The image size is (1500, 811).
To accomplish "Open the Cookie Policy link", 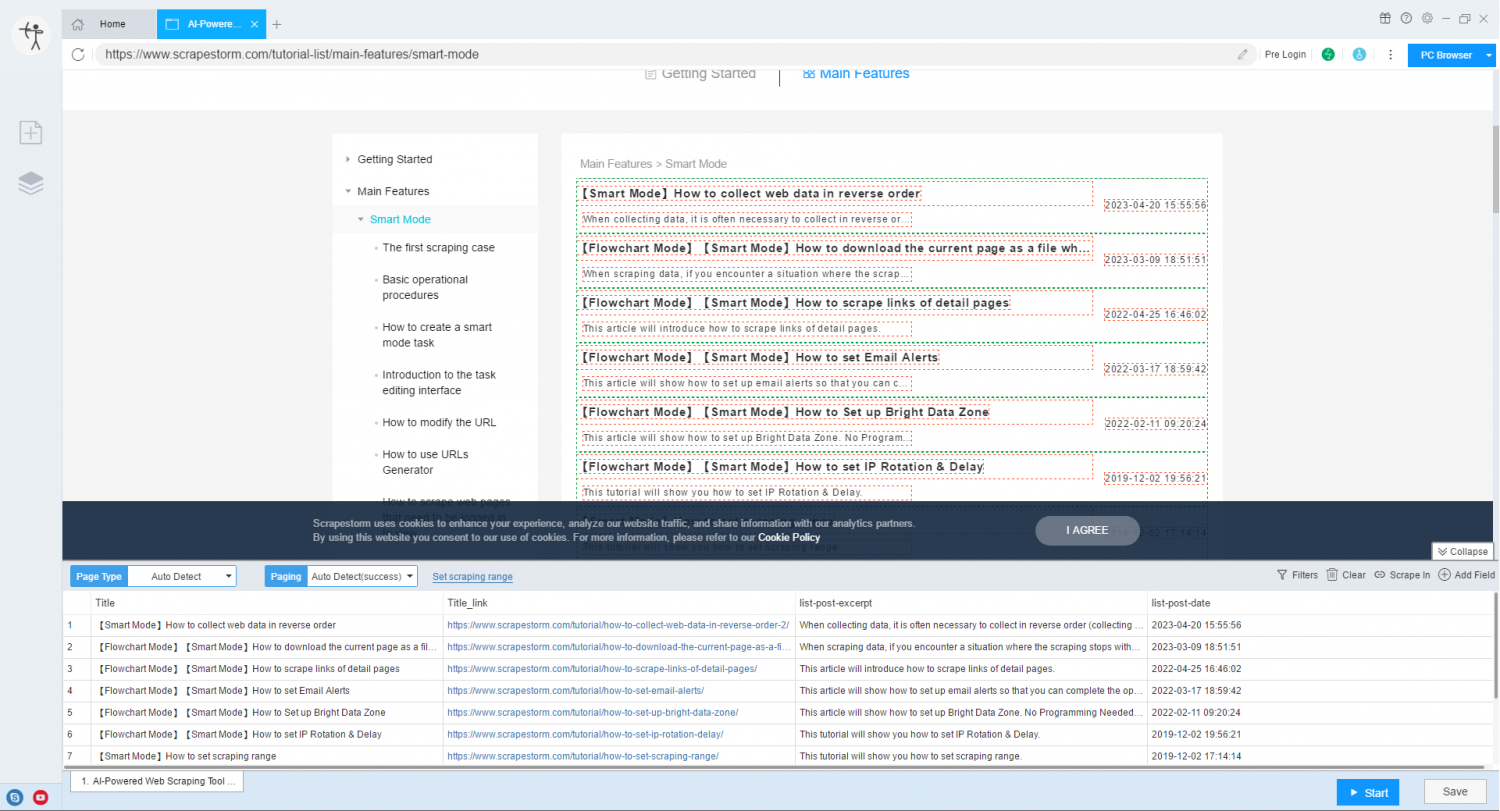I will 789,537.
